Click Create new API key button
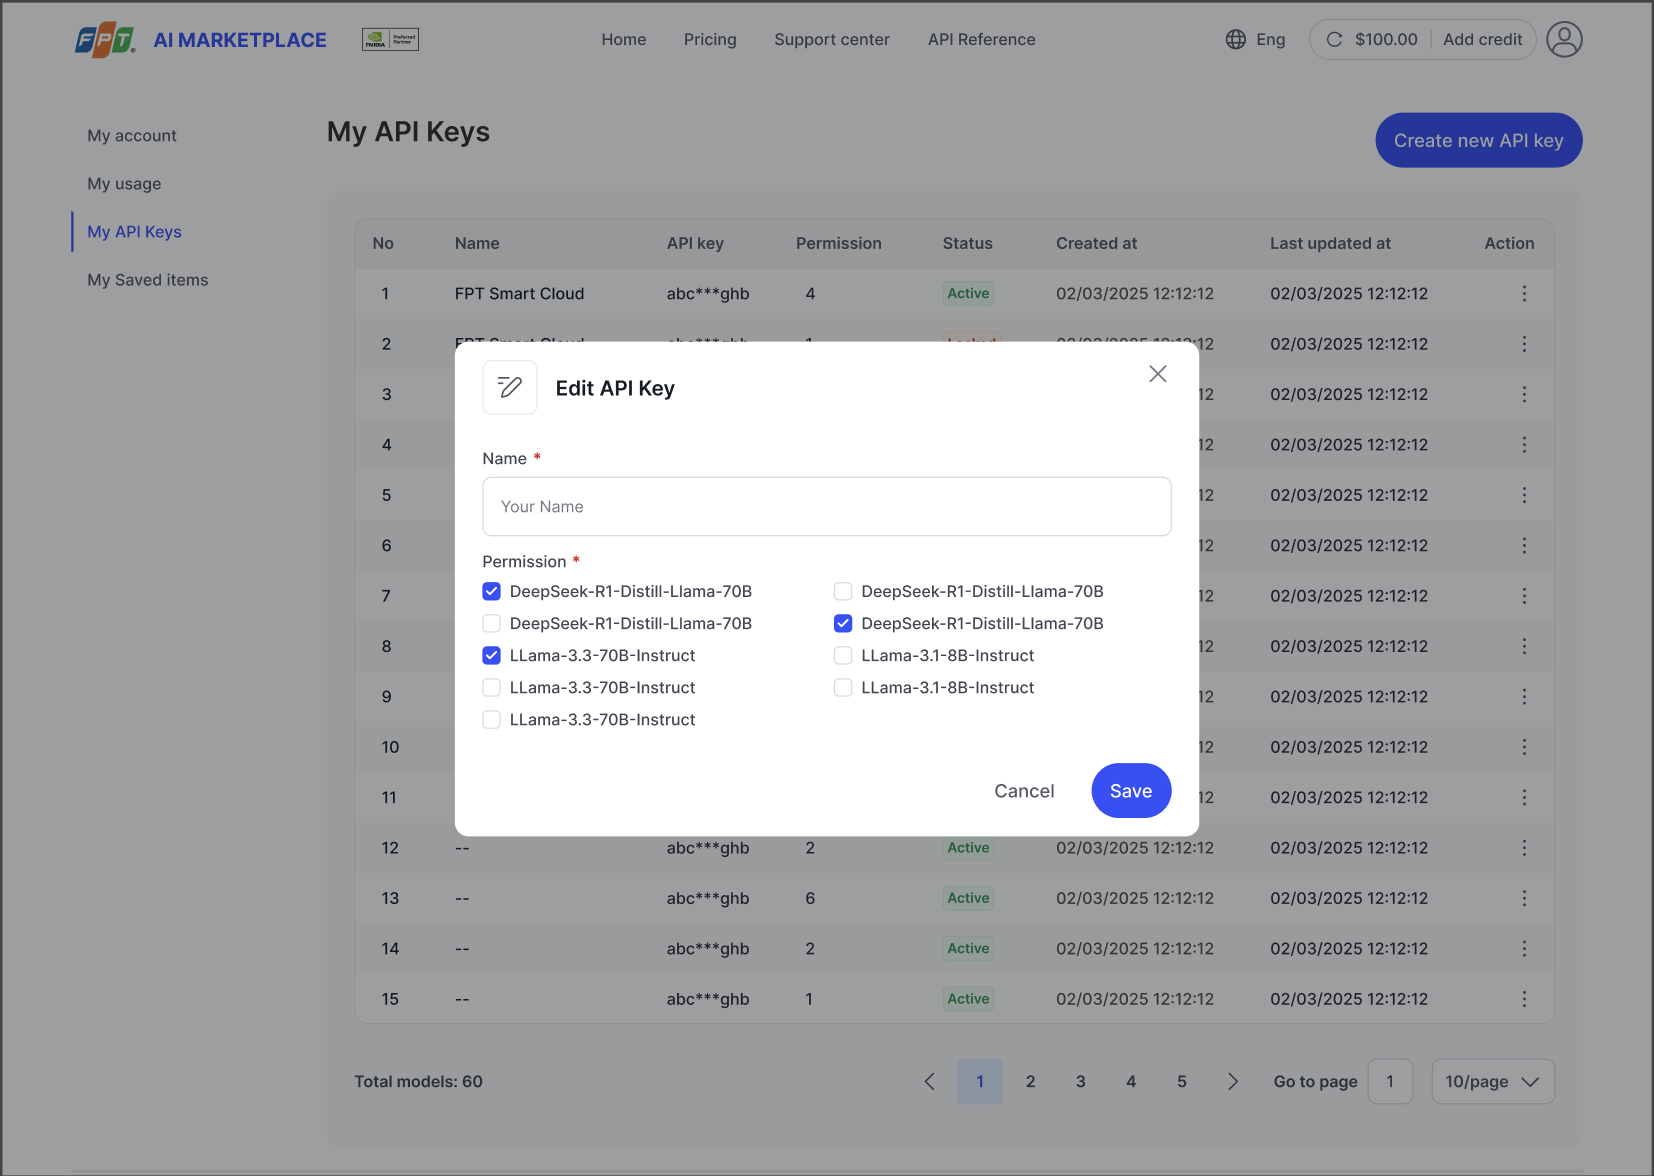 click(1479, 141)
